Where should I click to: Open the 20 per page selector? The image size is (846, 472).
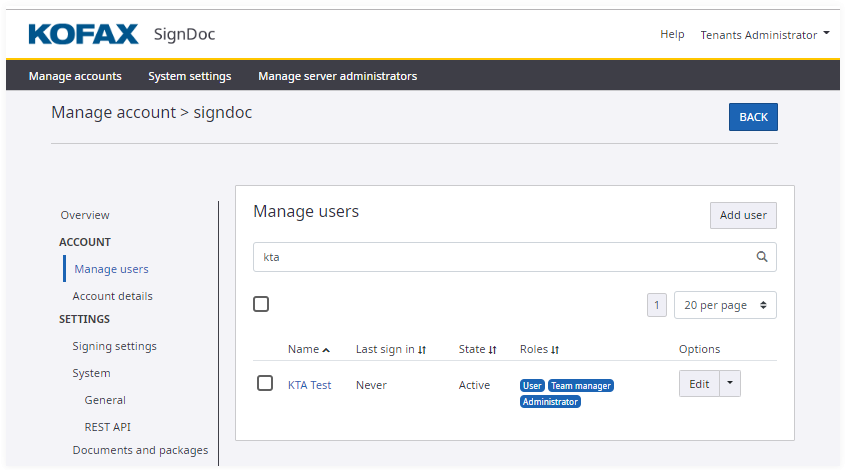click(x=725, y=305)
